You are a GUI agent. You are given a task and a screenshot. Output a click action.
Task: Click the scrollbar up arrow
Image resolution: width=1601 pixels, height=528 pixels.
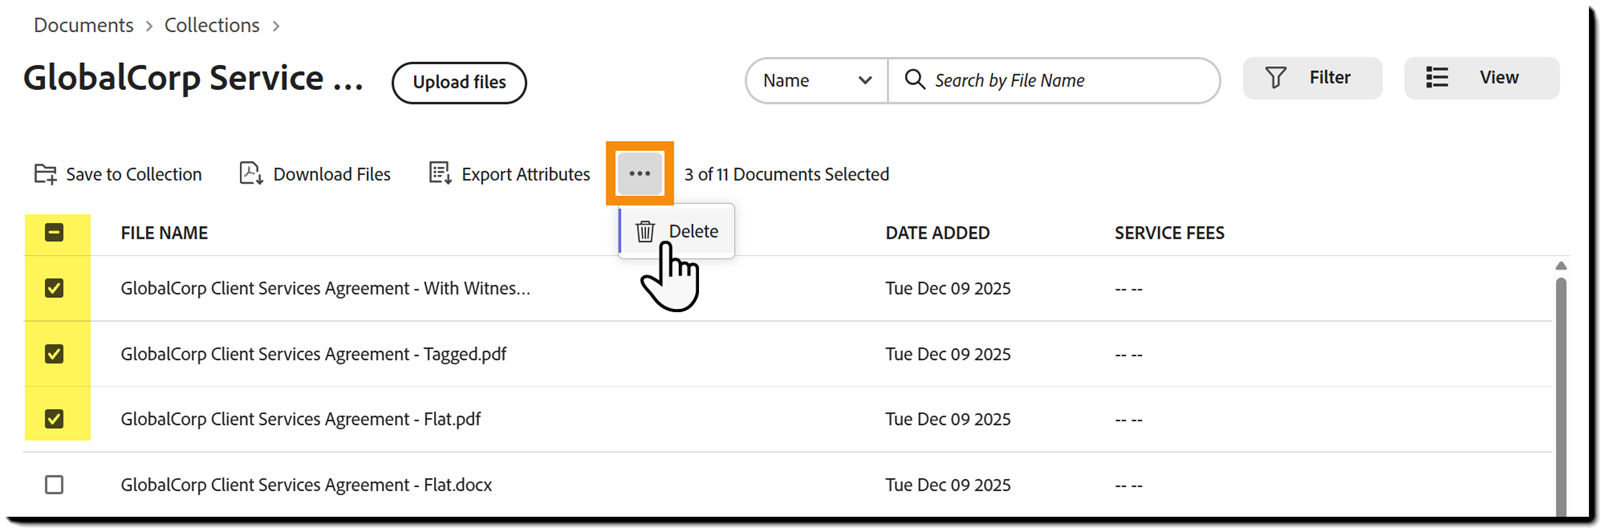1561,266
